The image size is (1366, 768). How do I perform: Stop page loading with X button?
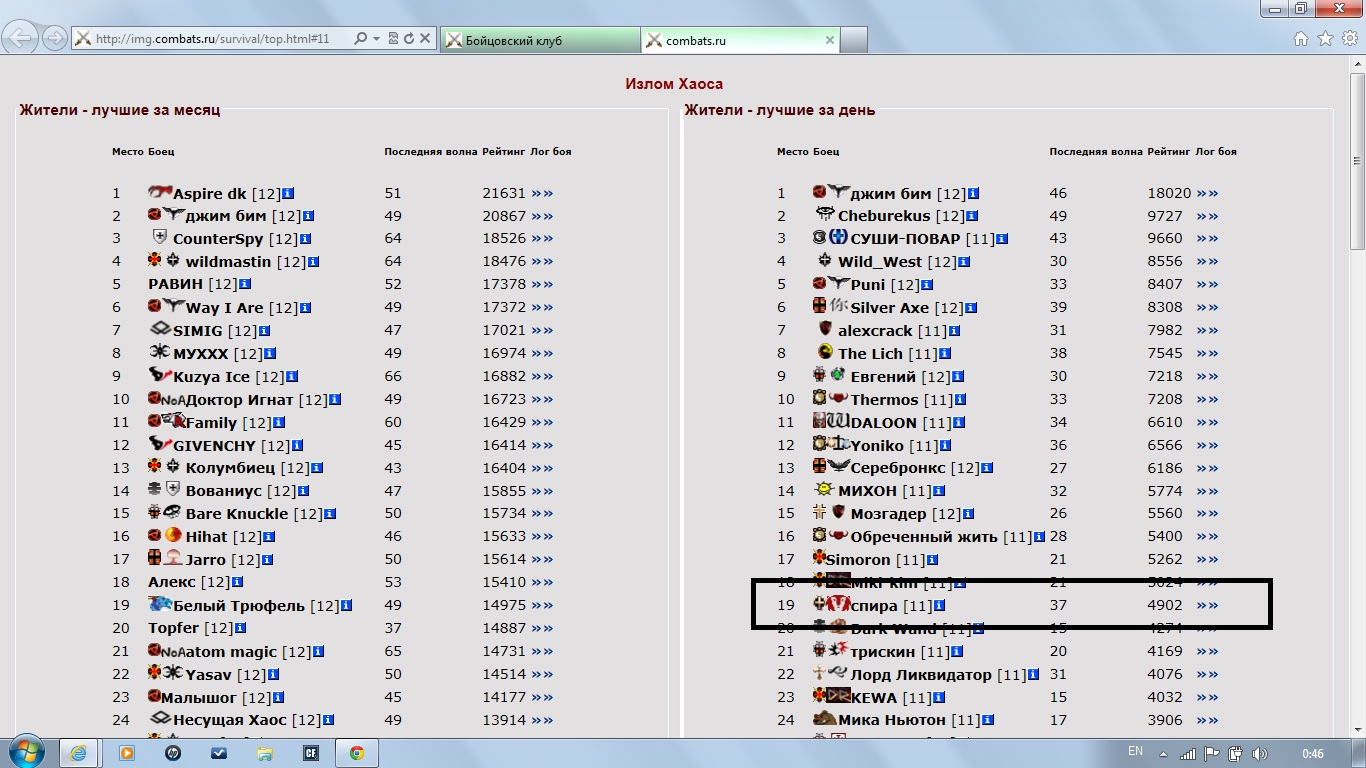tap(425, 39)
